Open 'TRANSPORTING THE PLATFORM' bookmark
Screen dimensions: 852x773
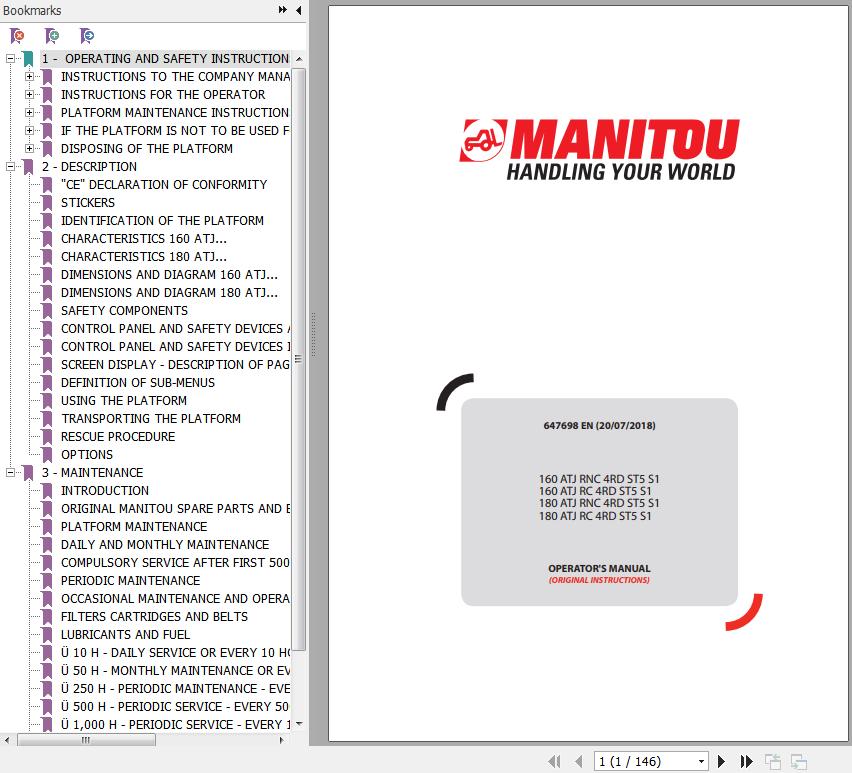tap(151, 418)
